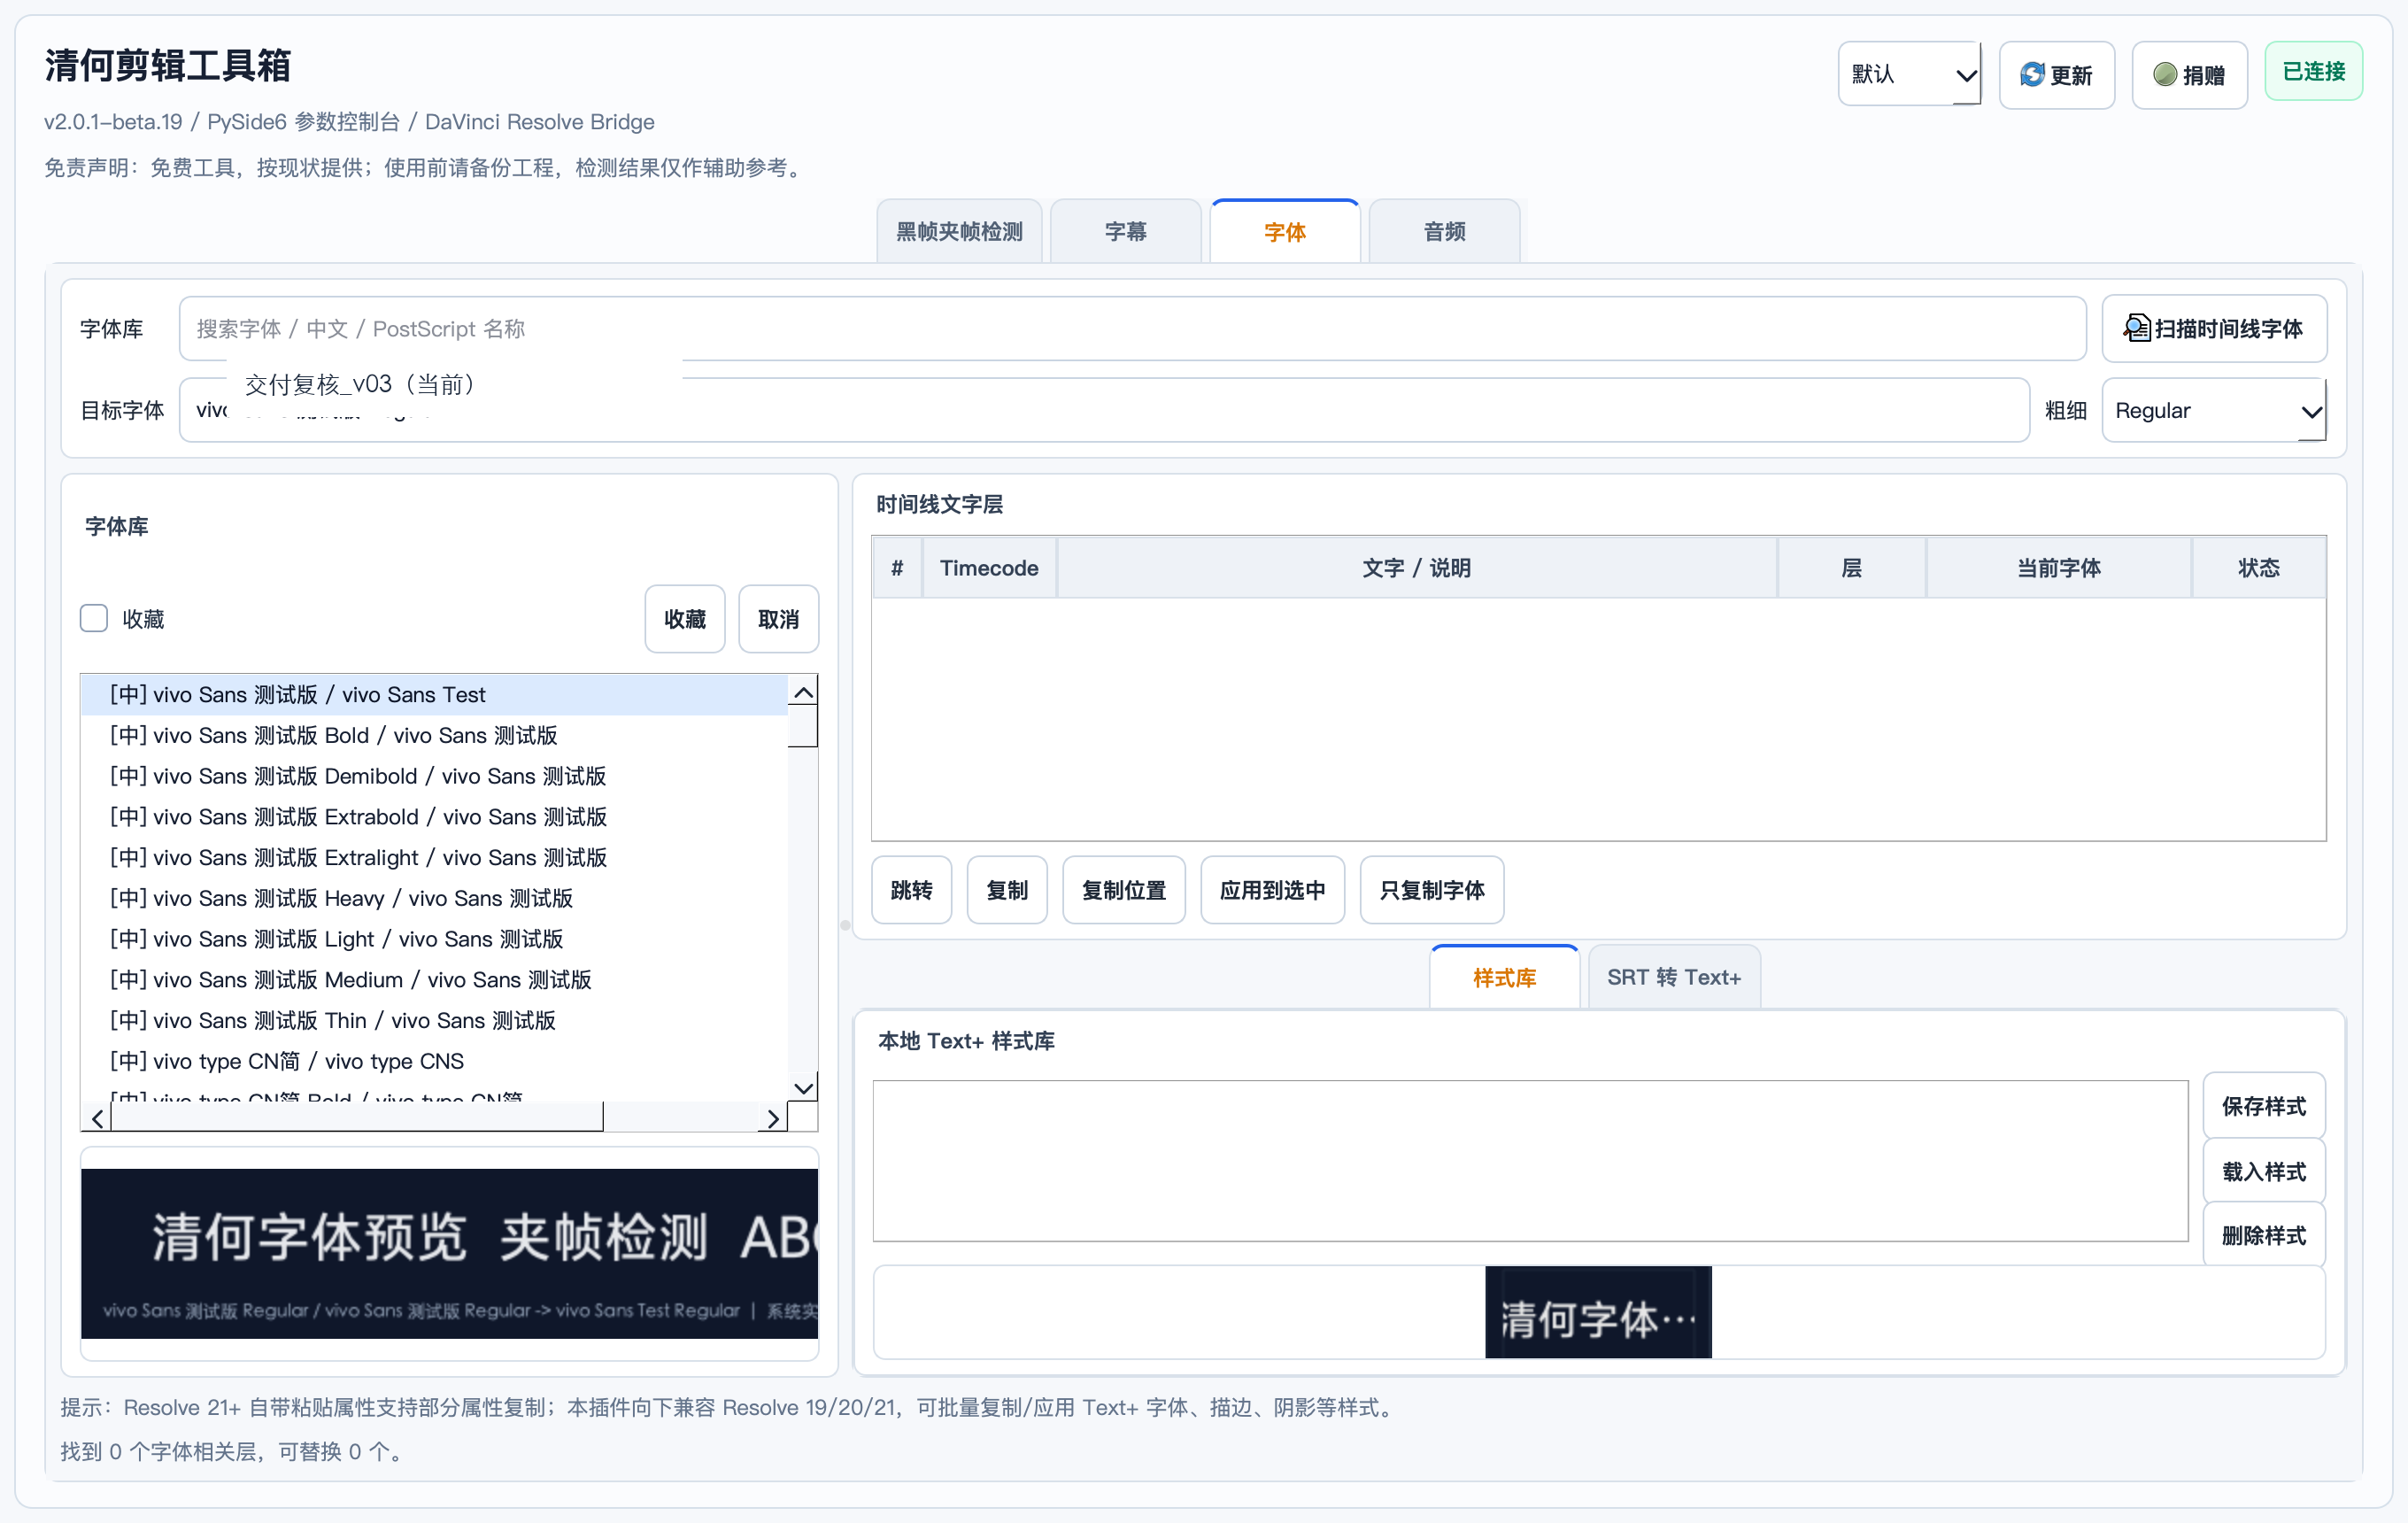The width and height of the screenshot is (2408, 1523).
Task: Select vivo Sans 测试版 Heavy font
Action: [434, 898]
